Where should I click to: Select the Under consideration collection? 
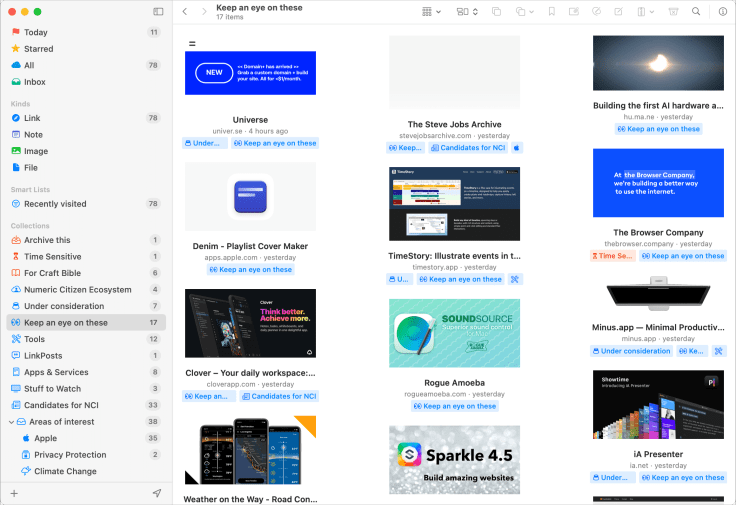[x=86, y=306]
